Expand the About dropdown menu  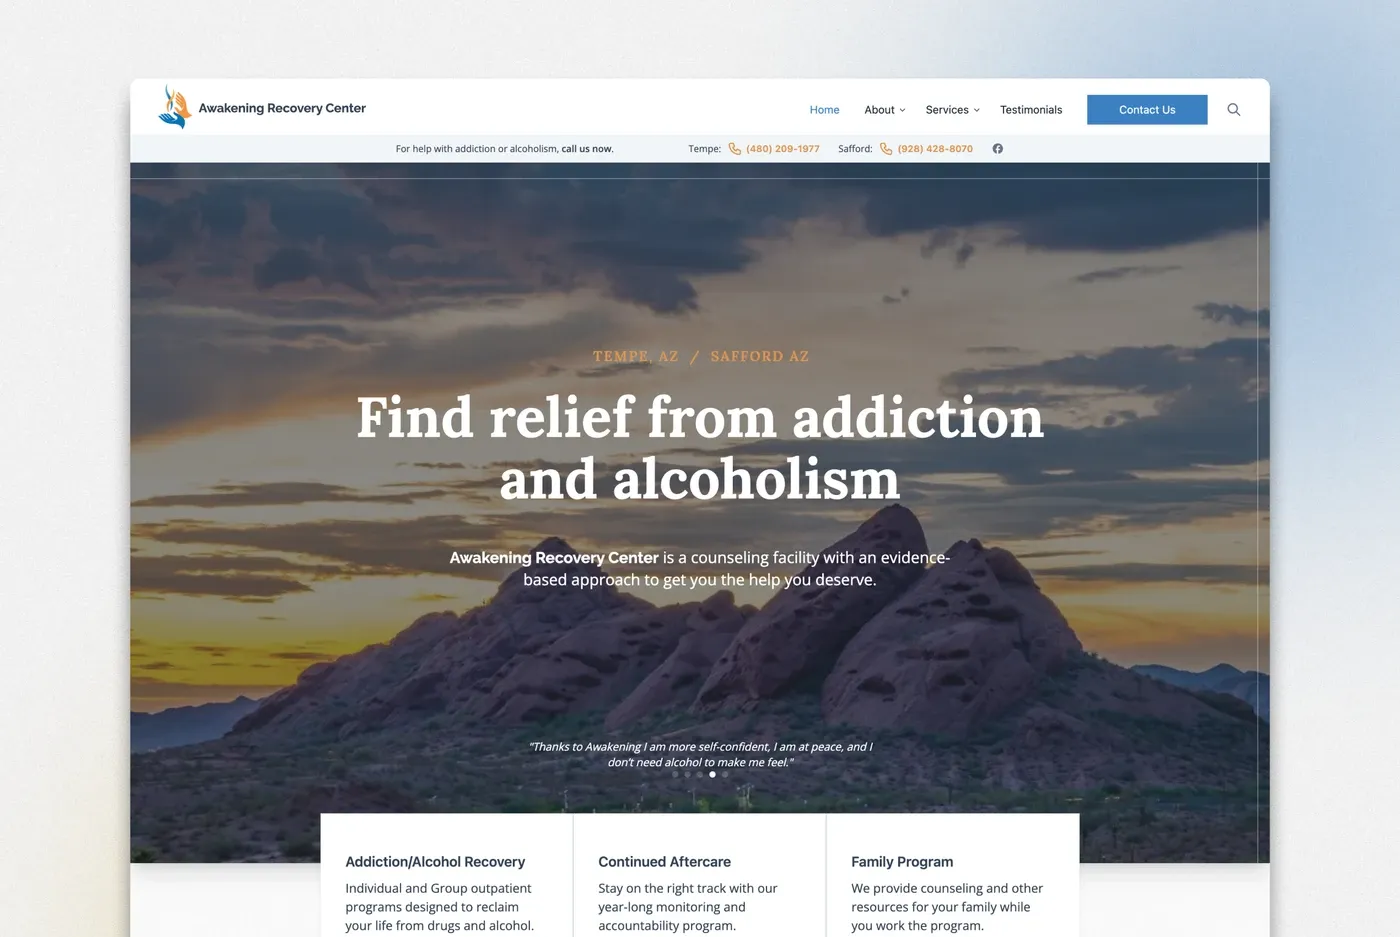coord(884,110)
